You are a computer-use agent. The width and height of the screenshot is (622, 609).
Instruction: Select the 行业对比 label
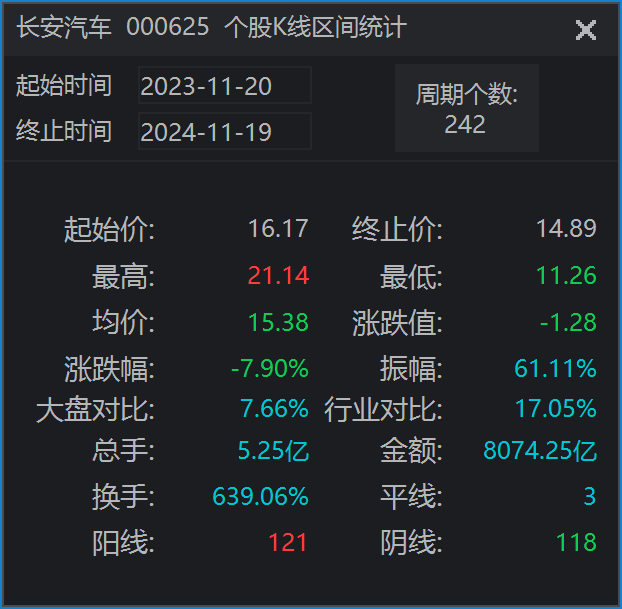383,409
